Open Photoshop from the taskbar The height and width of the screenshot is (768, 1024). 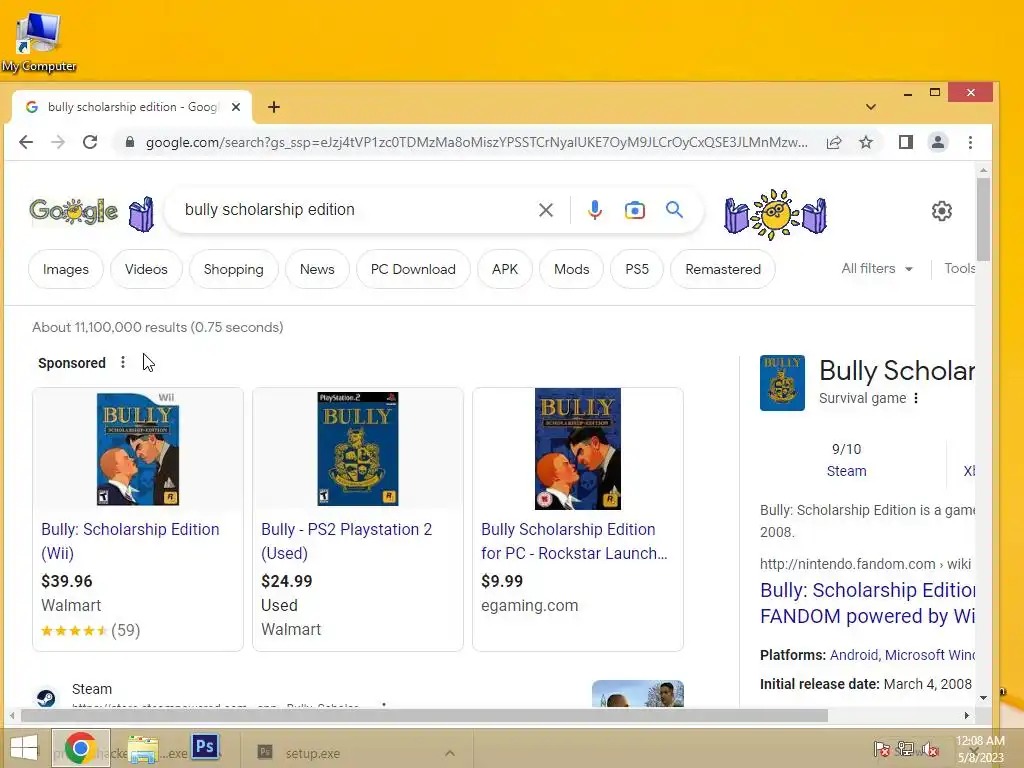[x=205, y=746]
